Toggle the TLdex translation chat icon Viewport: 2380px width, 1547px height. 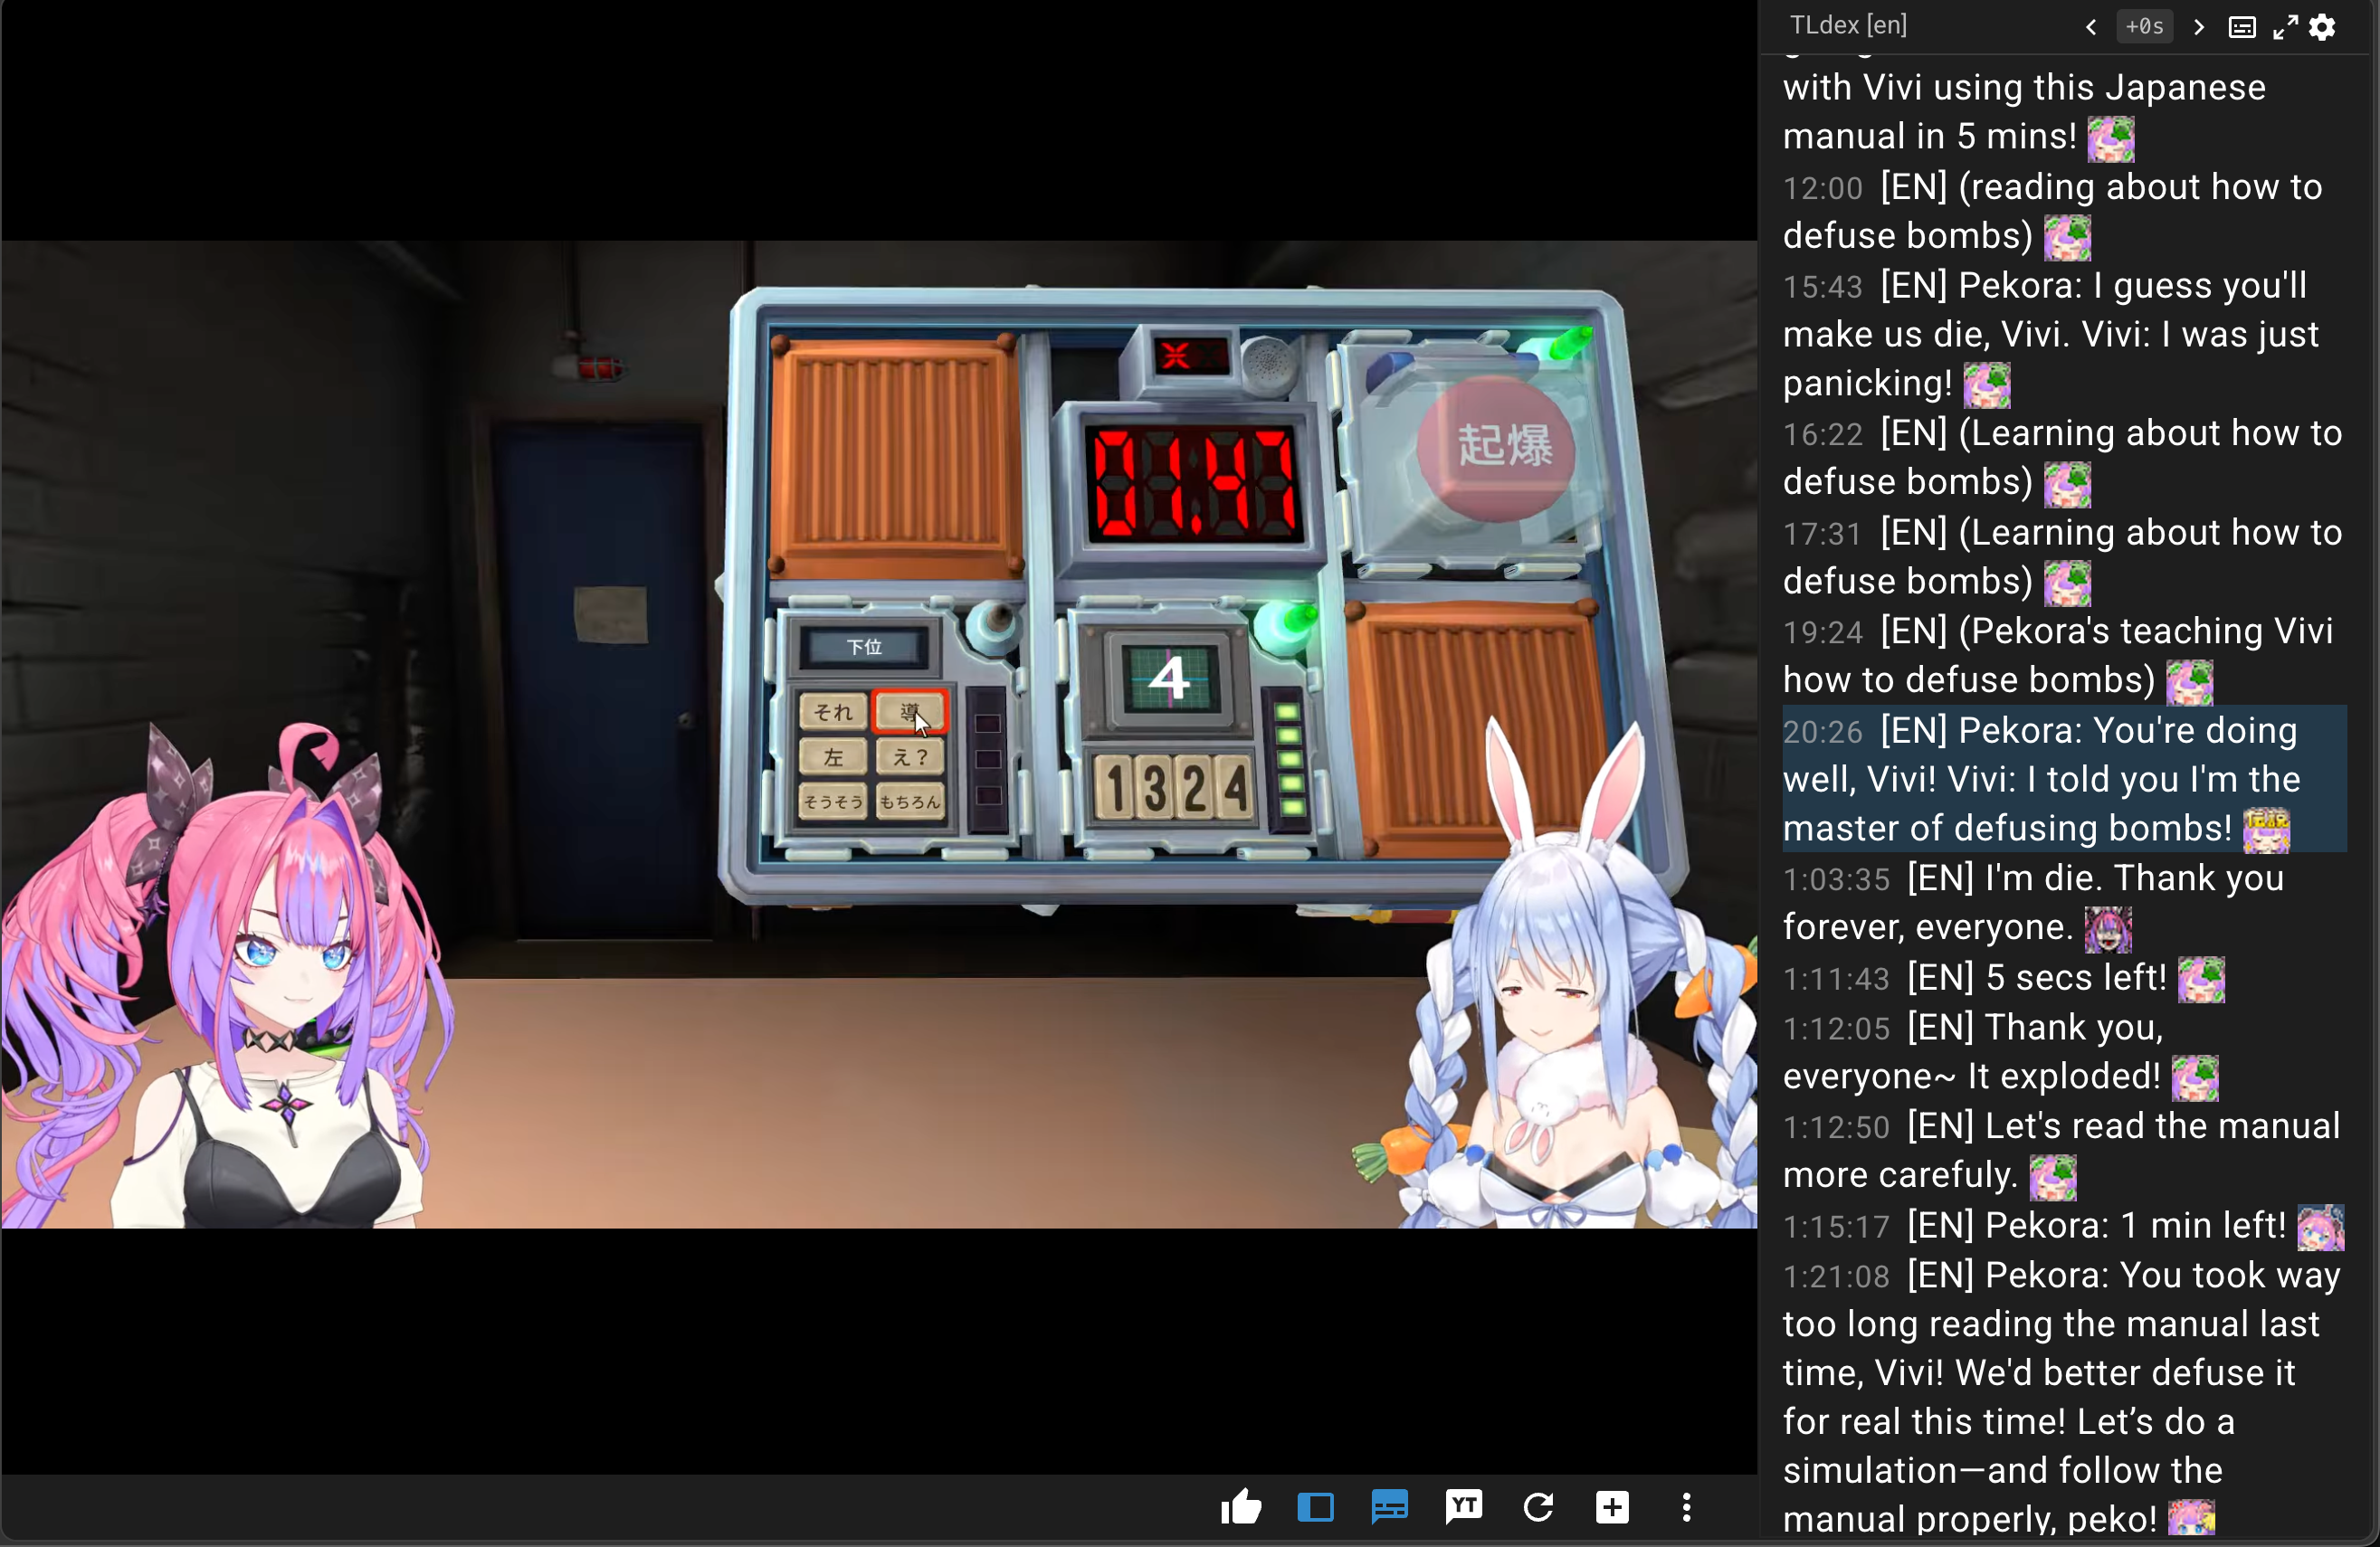pyautogui.click(x=1389, y=1507)
